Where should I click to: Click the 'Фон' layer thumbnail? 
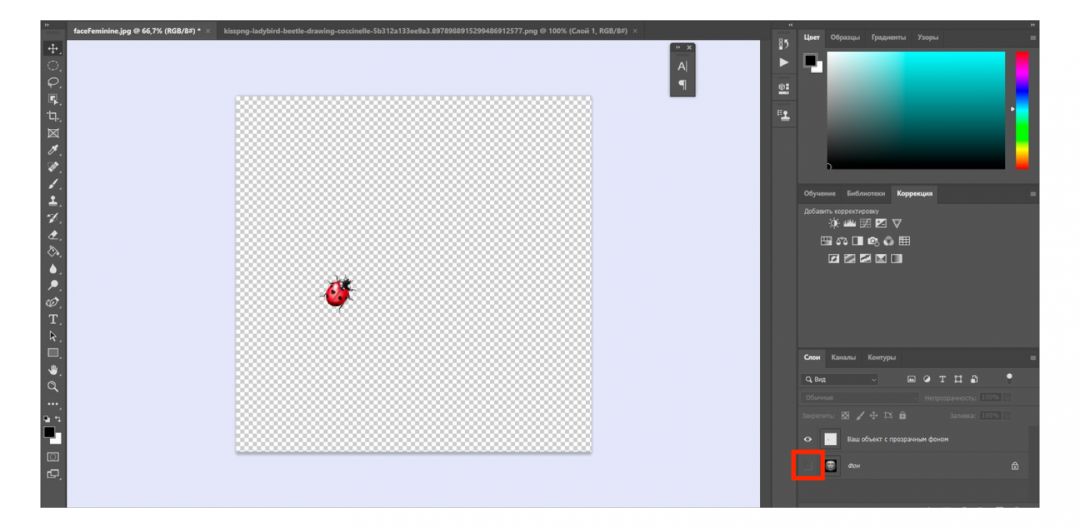pyautogui.click(x=831, y=465)
